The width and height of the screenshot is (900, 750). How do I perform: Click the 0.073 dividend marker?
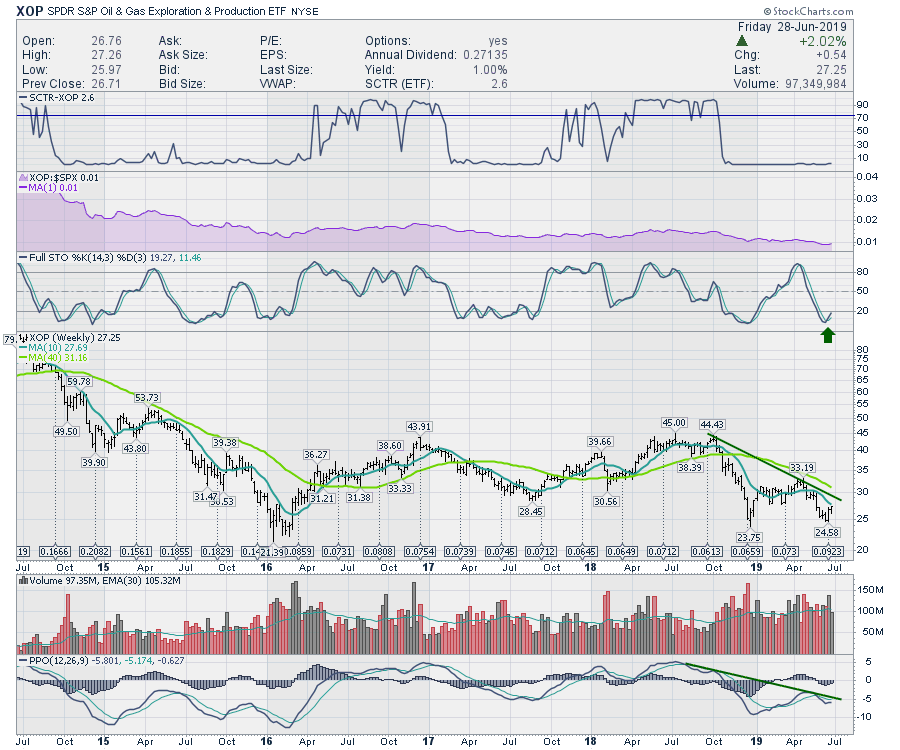785,551
